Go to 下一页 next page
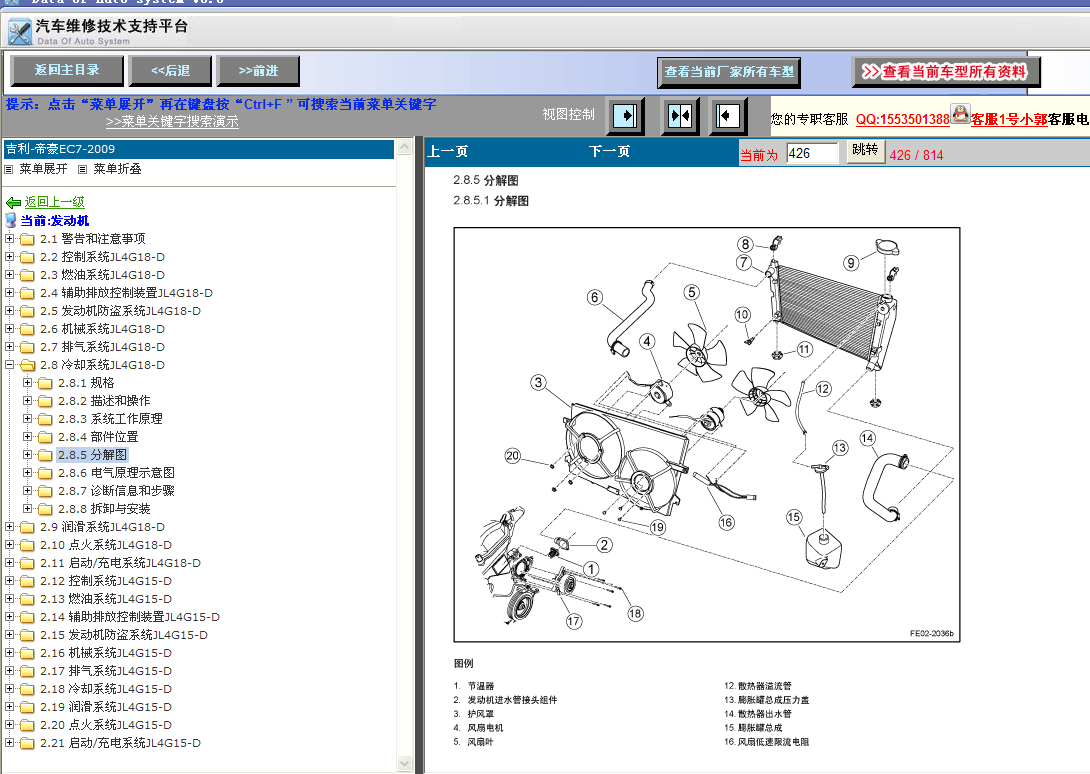Screen dimensions: 1090x774 (x=609, y=151)
